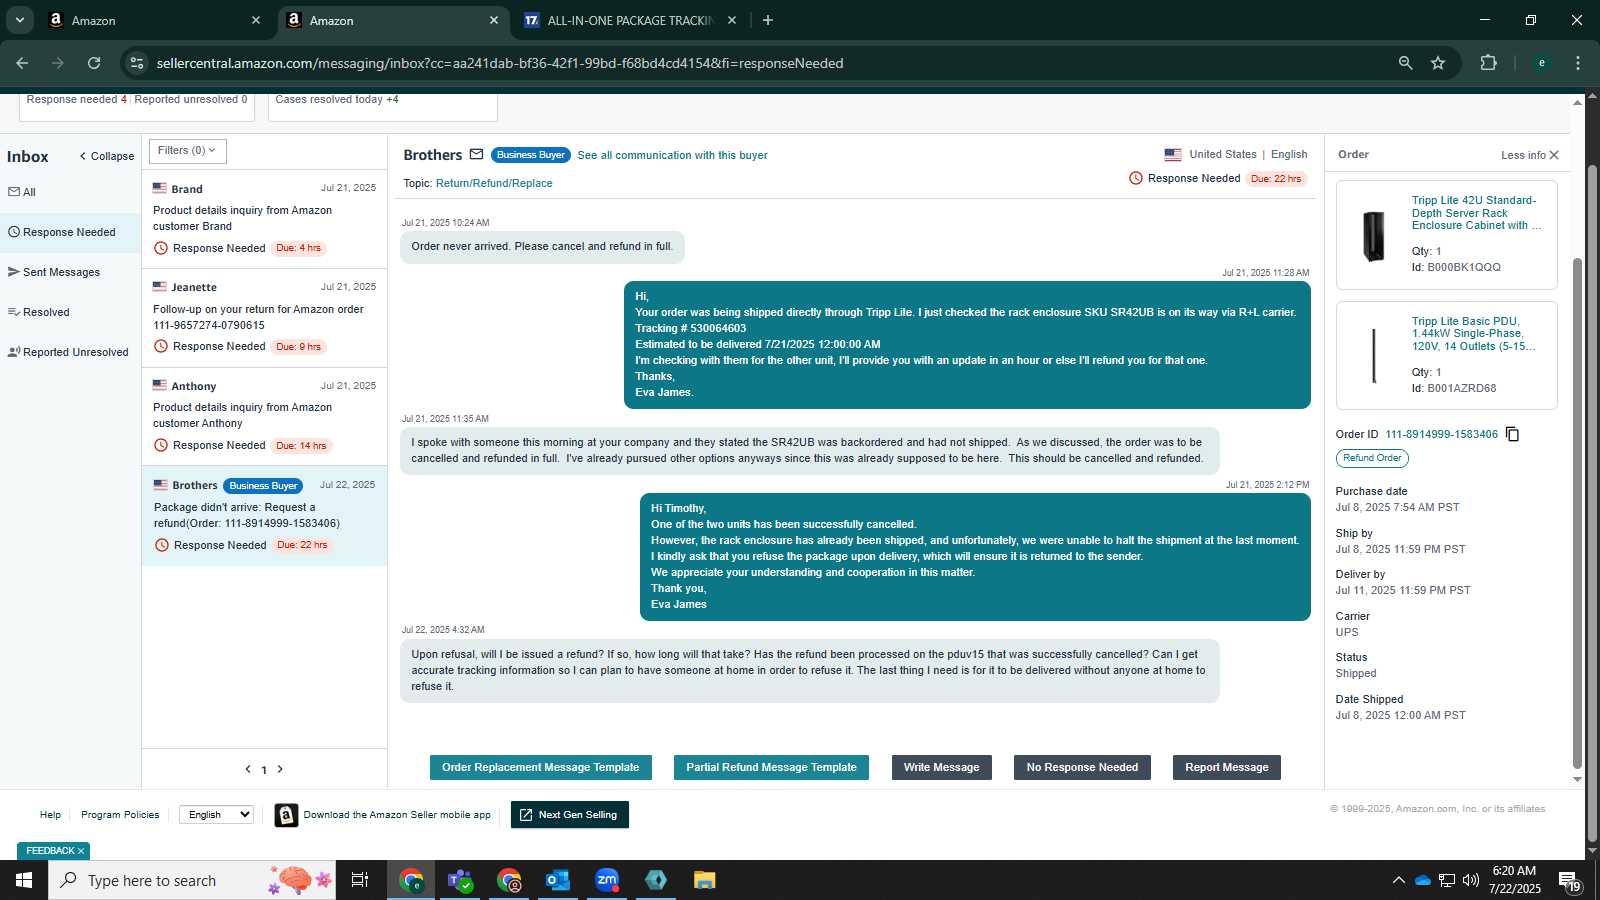Click the server rack cabinet thumbnail

click(1374, 236)
